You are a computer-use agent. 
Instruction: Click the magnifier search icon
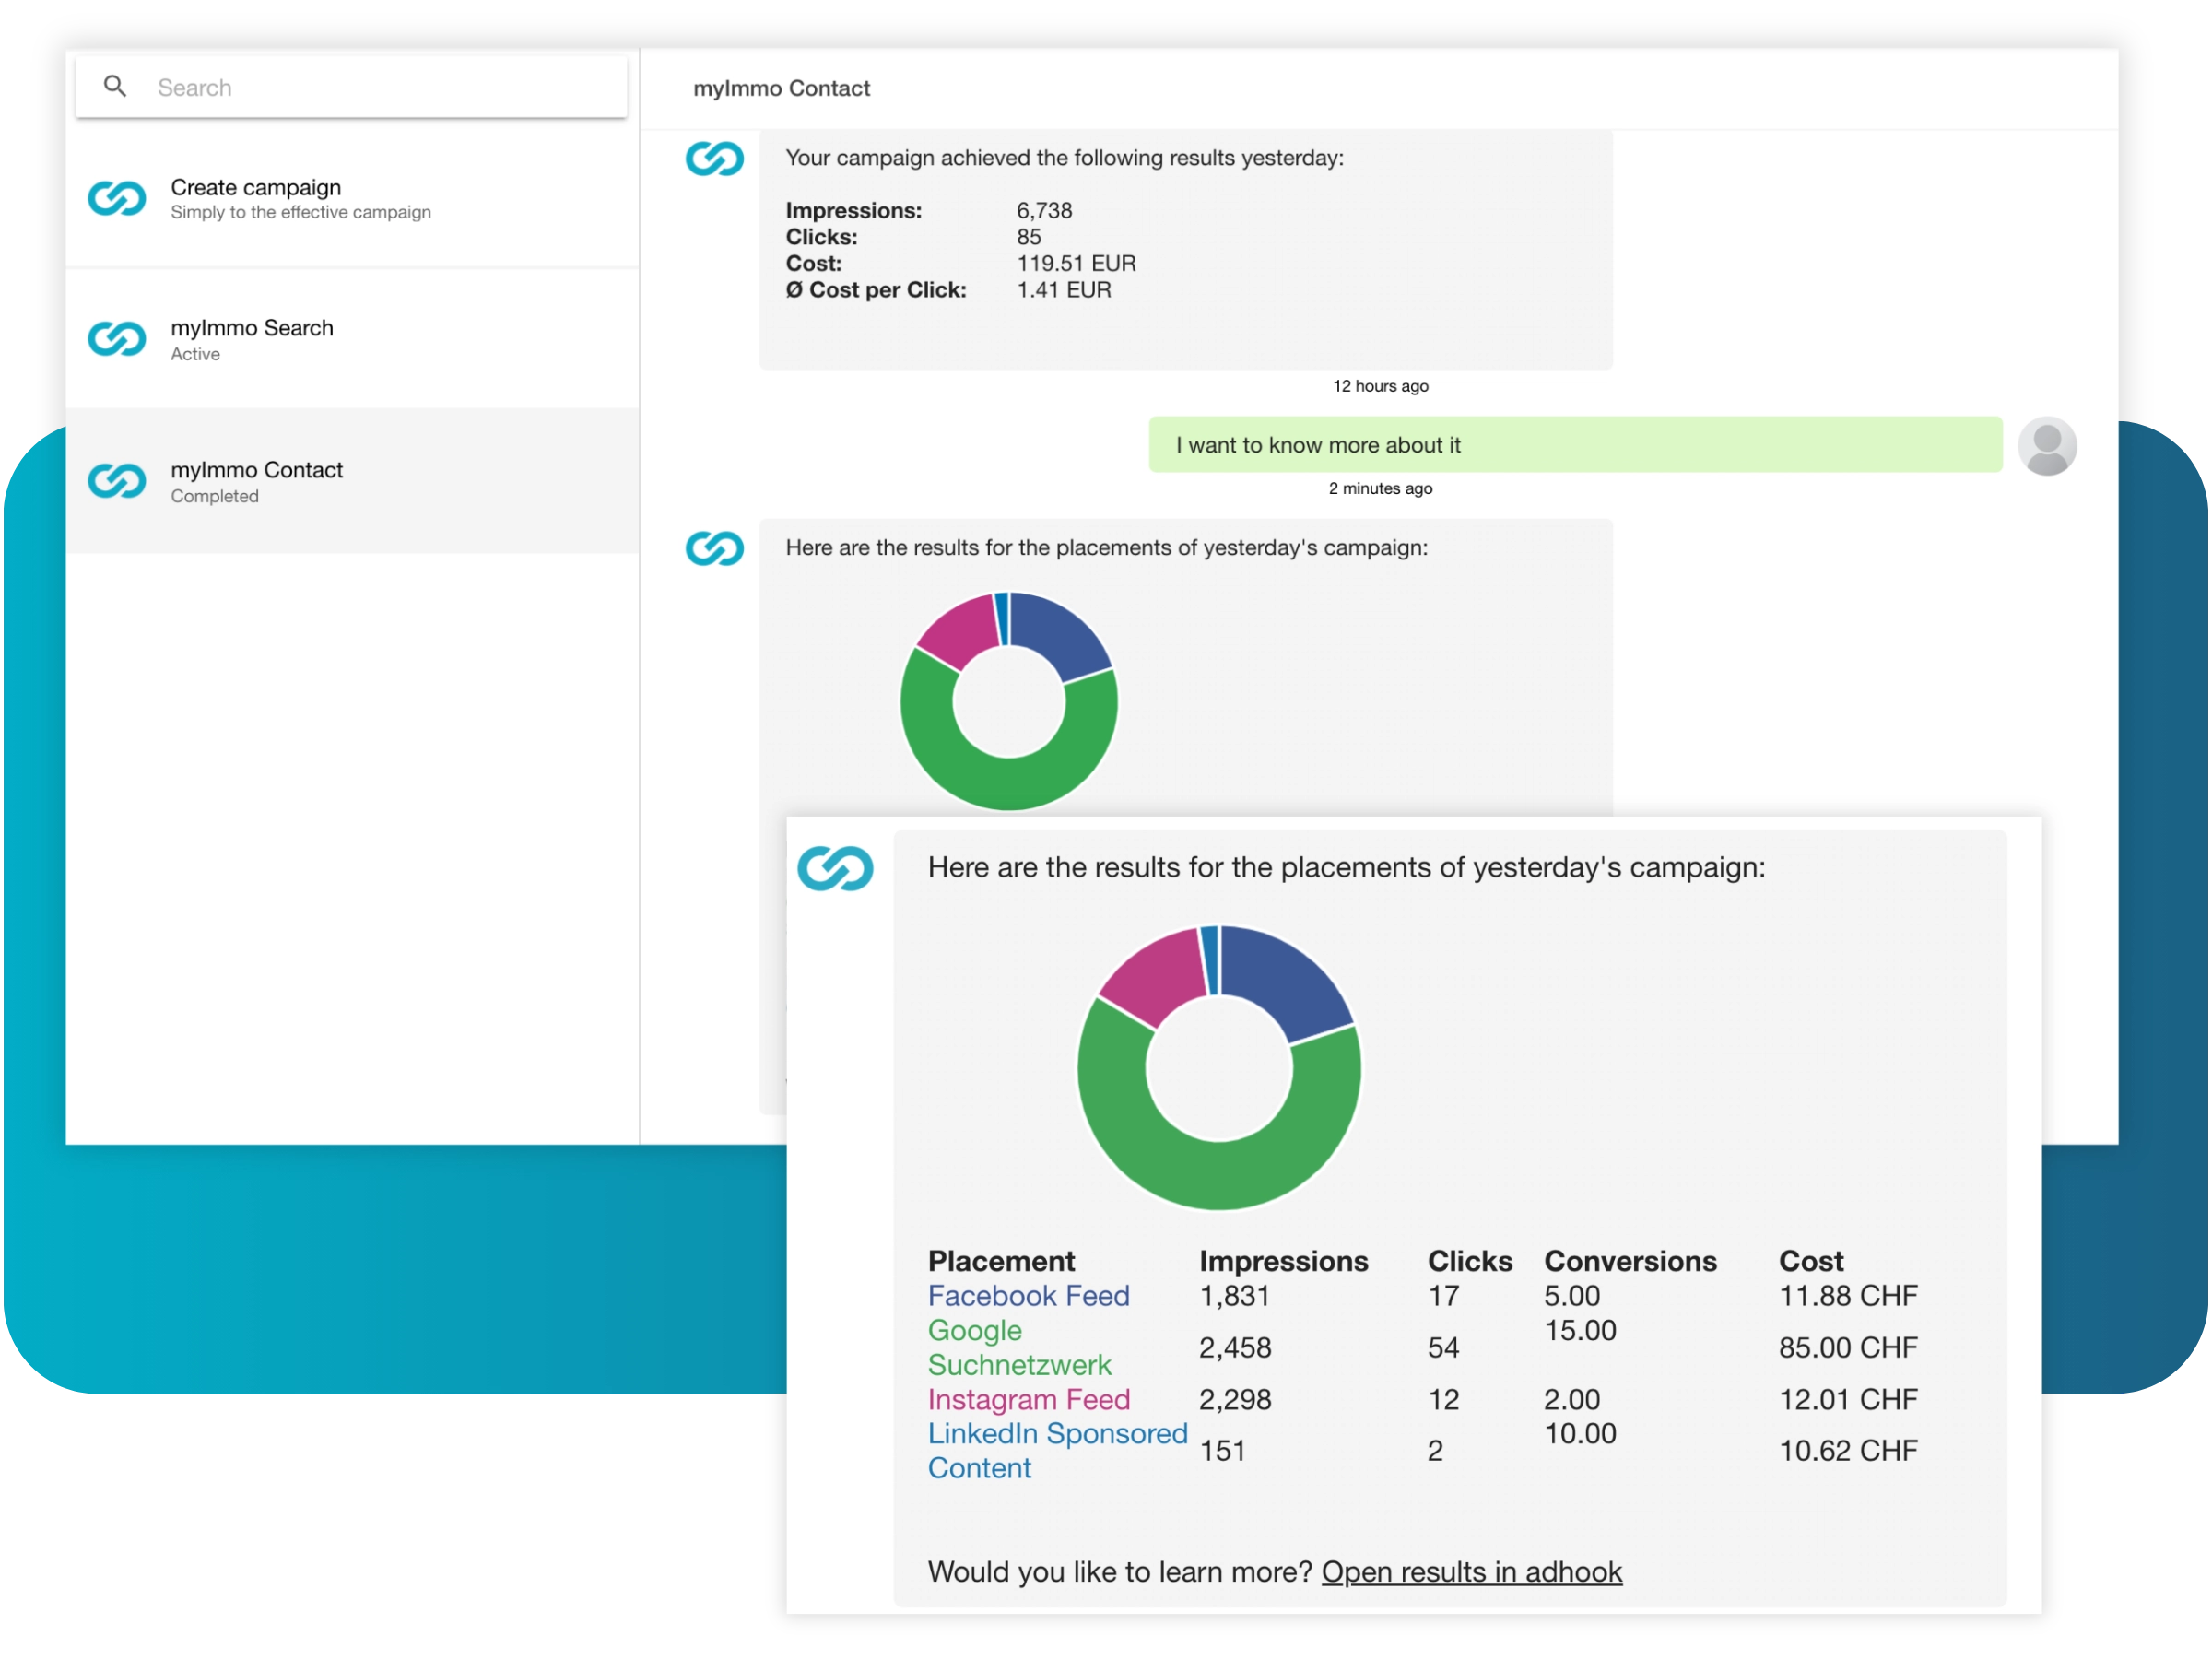point(115,87)
